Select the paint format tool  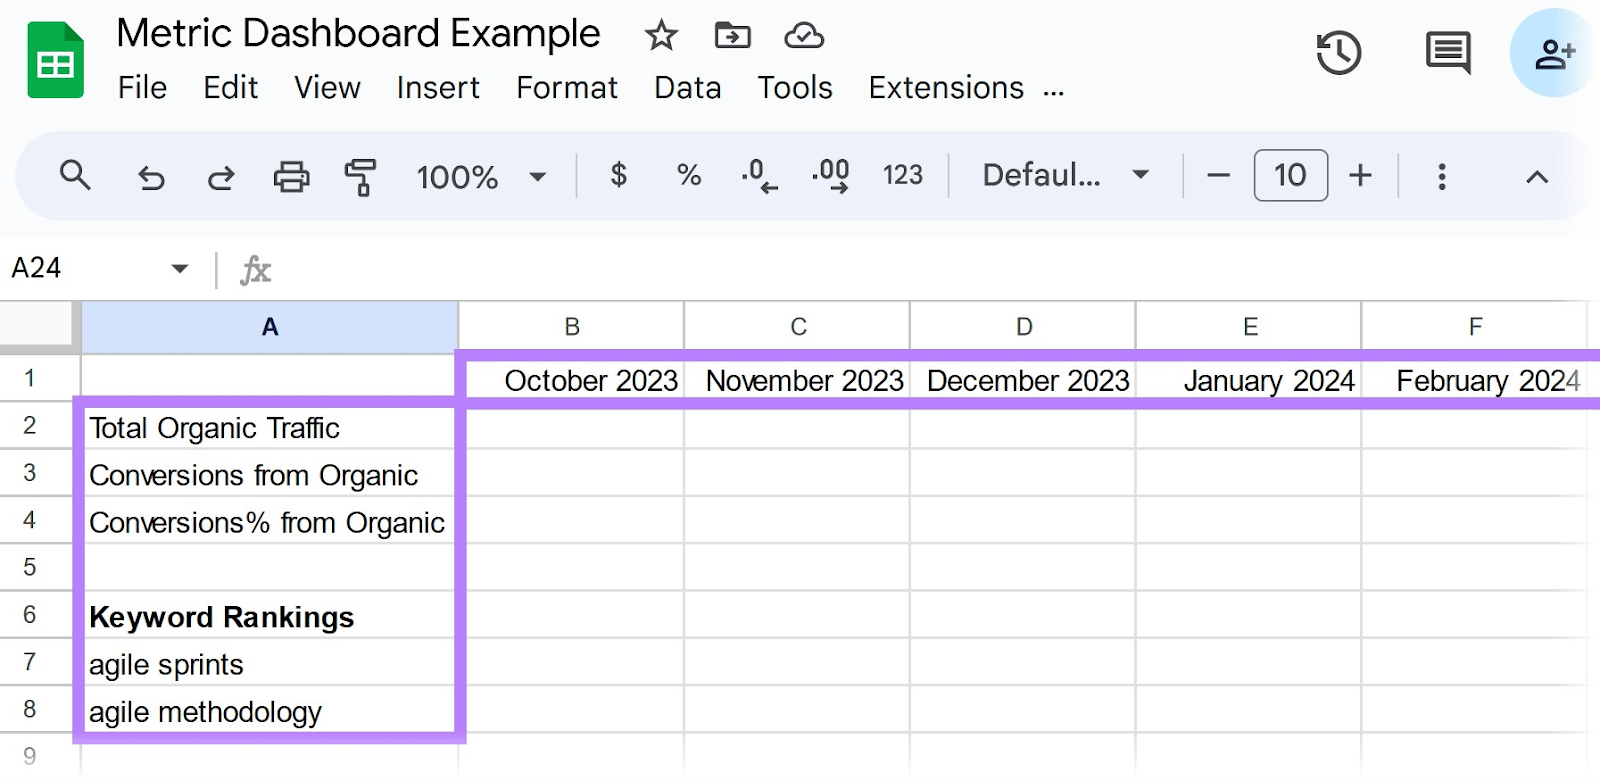(x=360, y=175)
